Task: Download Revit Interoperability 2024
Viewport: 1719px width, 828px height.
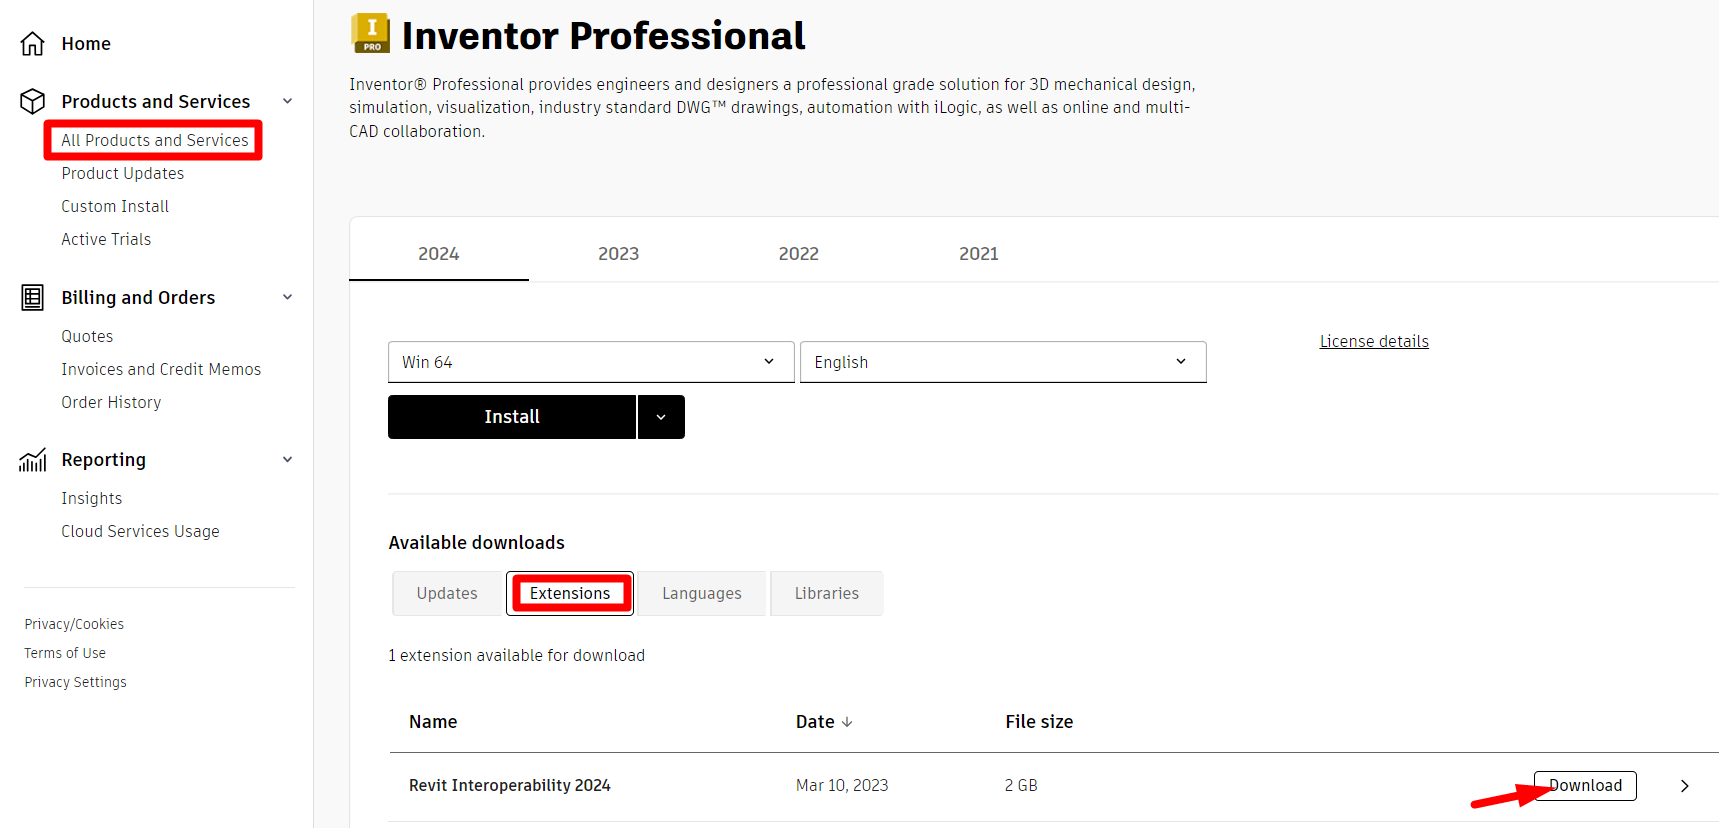Action: point(1586,786)
